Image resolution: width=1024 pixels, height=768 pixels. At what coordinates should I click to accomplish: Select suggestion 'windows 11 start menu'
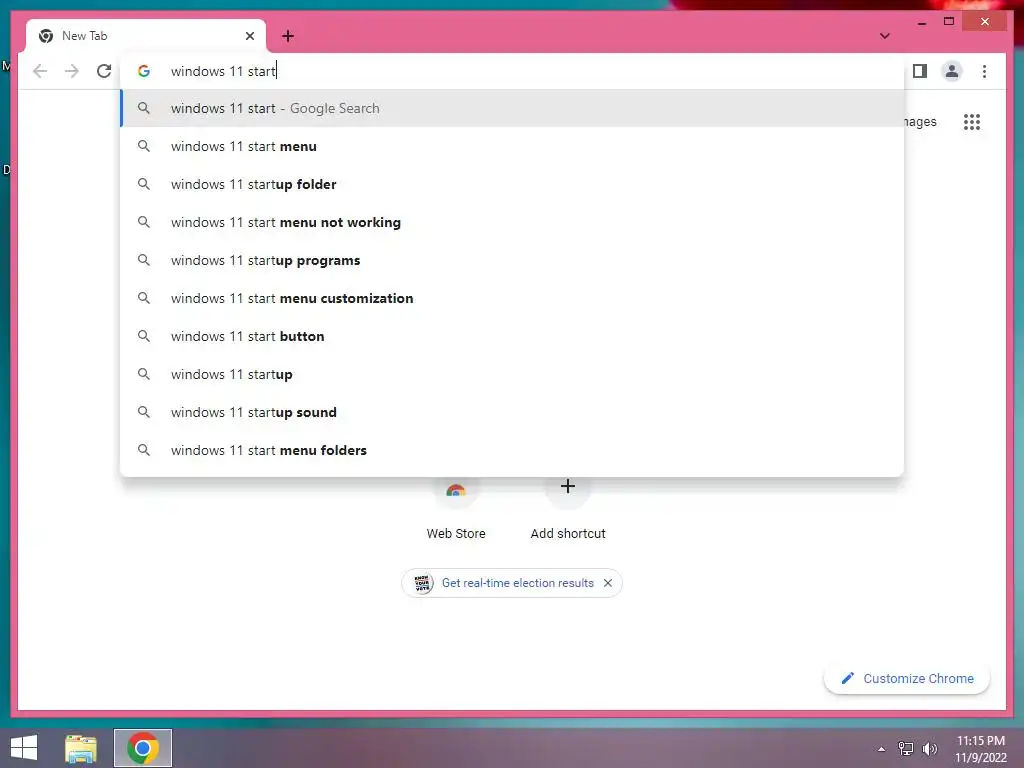tap(512, 146)
